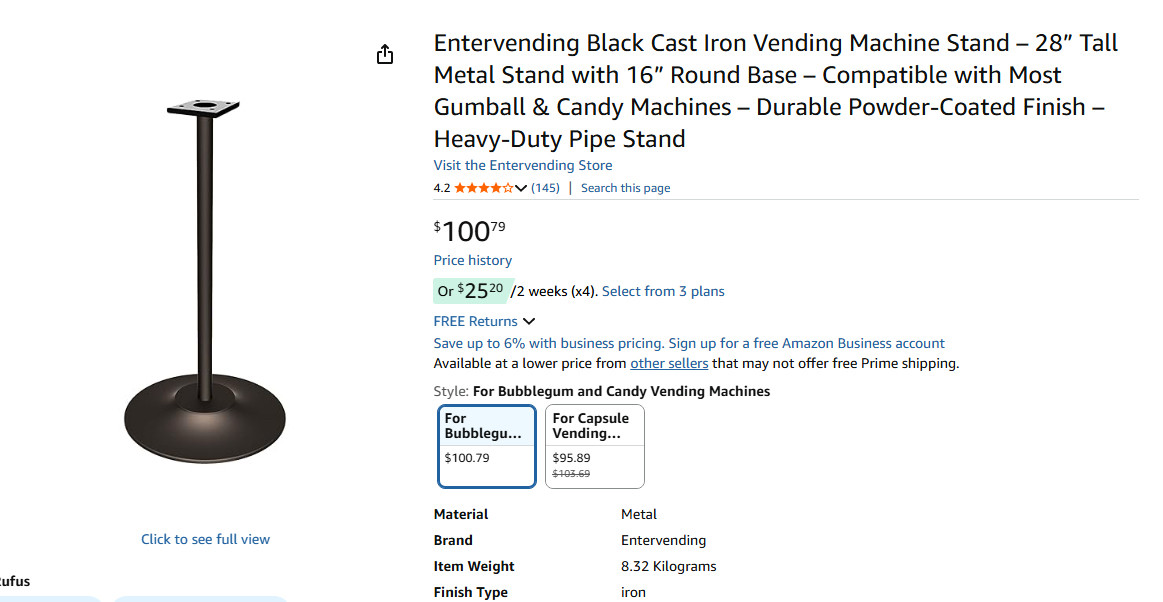The height and width of the screenshot is (602, 1163).
Task: Sign up for a free Amazon Business account
Action: tap(806, 343)
